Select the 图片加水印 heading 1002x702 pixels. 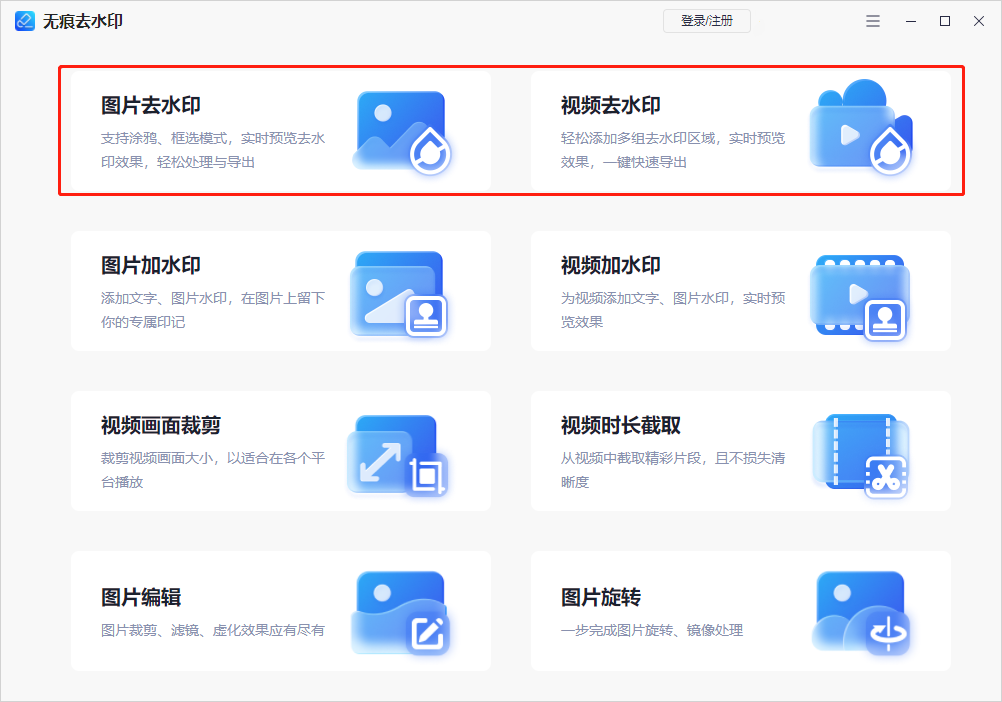[x=151, y=265]
